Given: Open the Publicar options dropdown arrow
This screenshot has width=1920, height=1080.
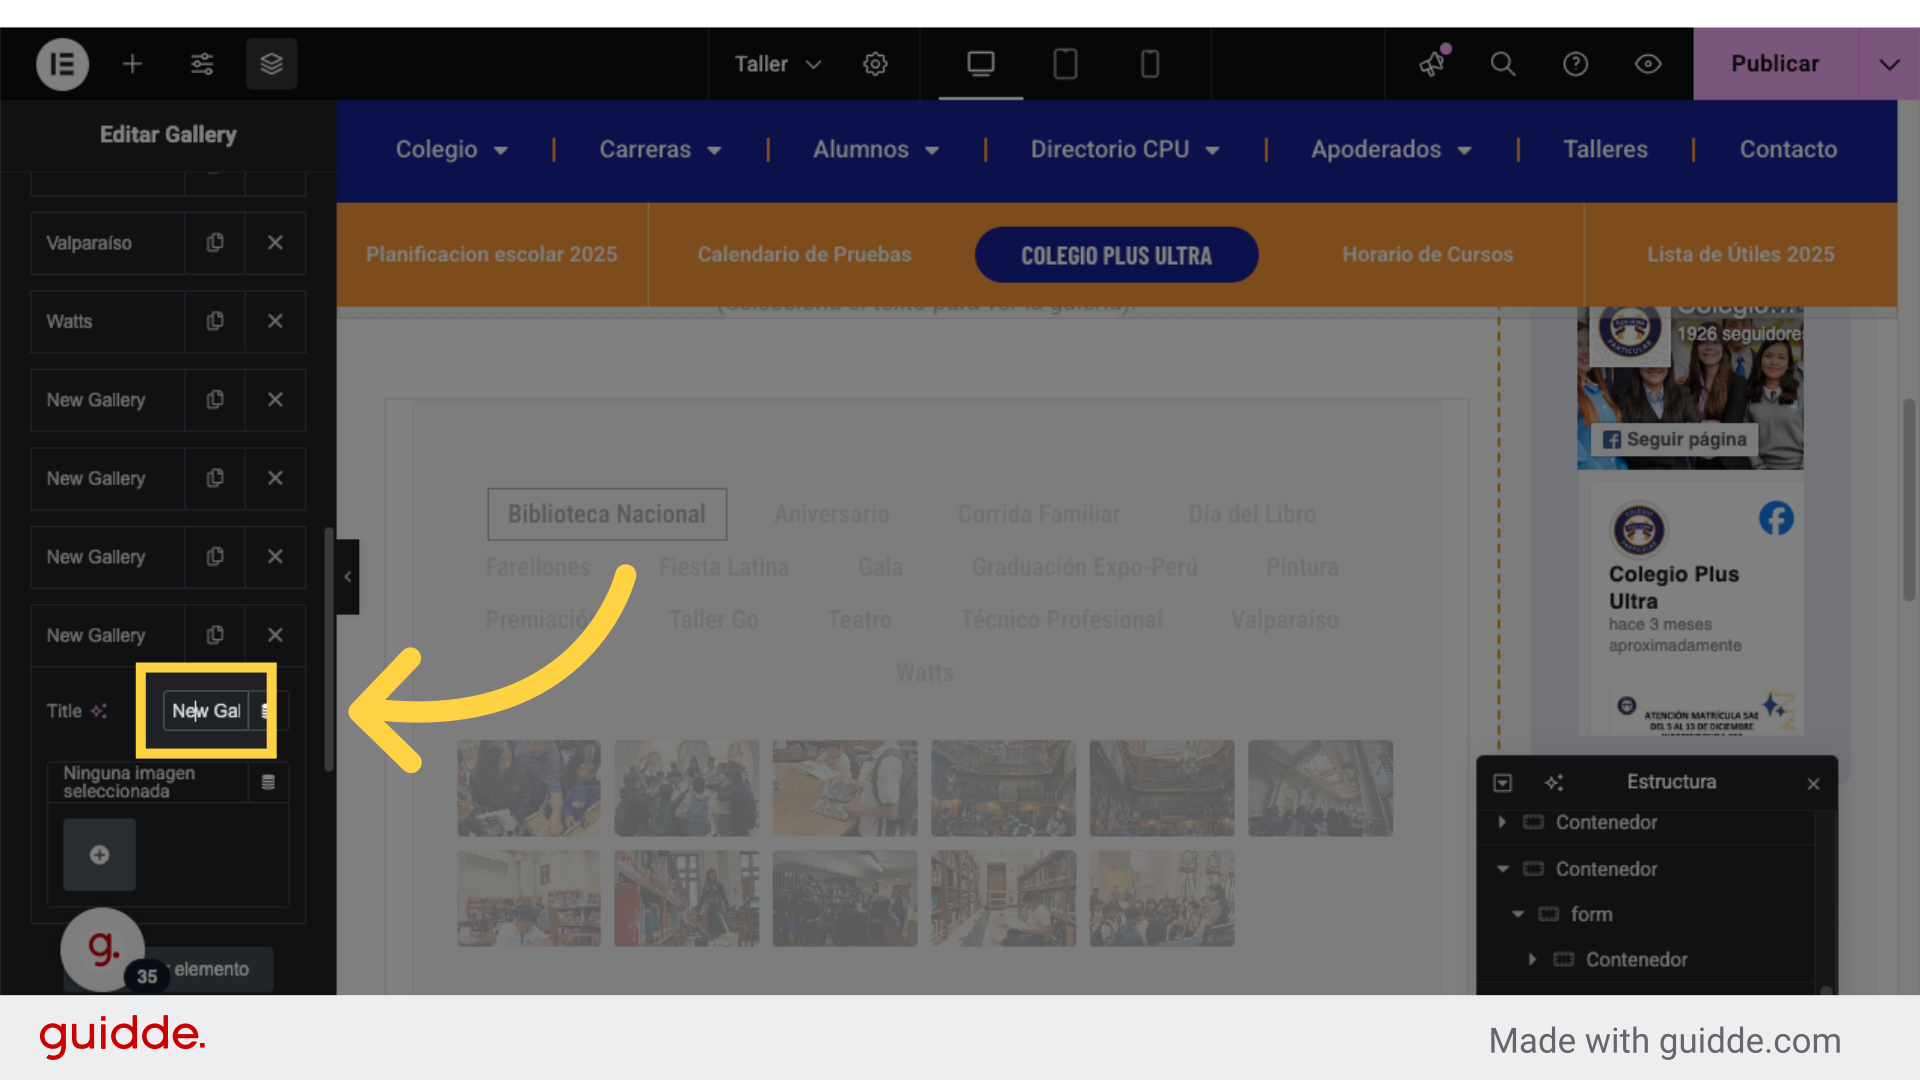Looking at the screenshot, I should [x=1888, y=64].
